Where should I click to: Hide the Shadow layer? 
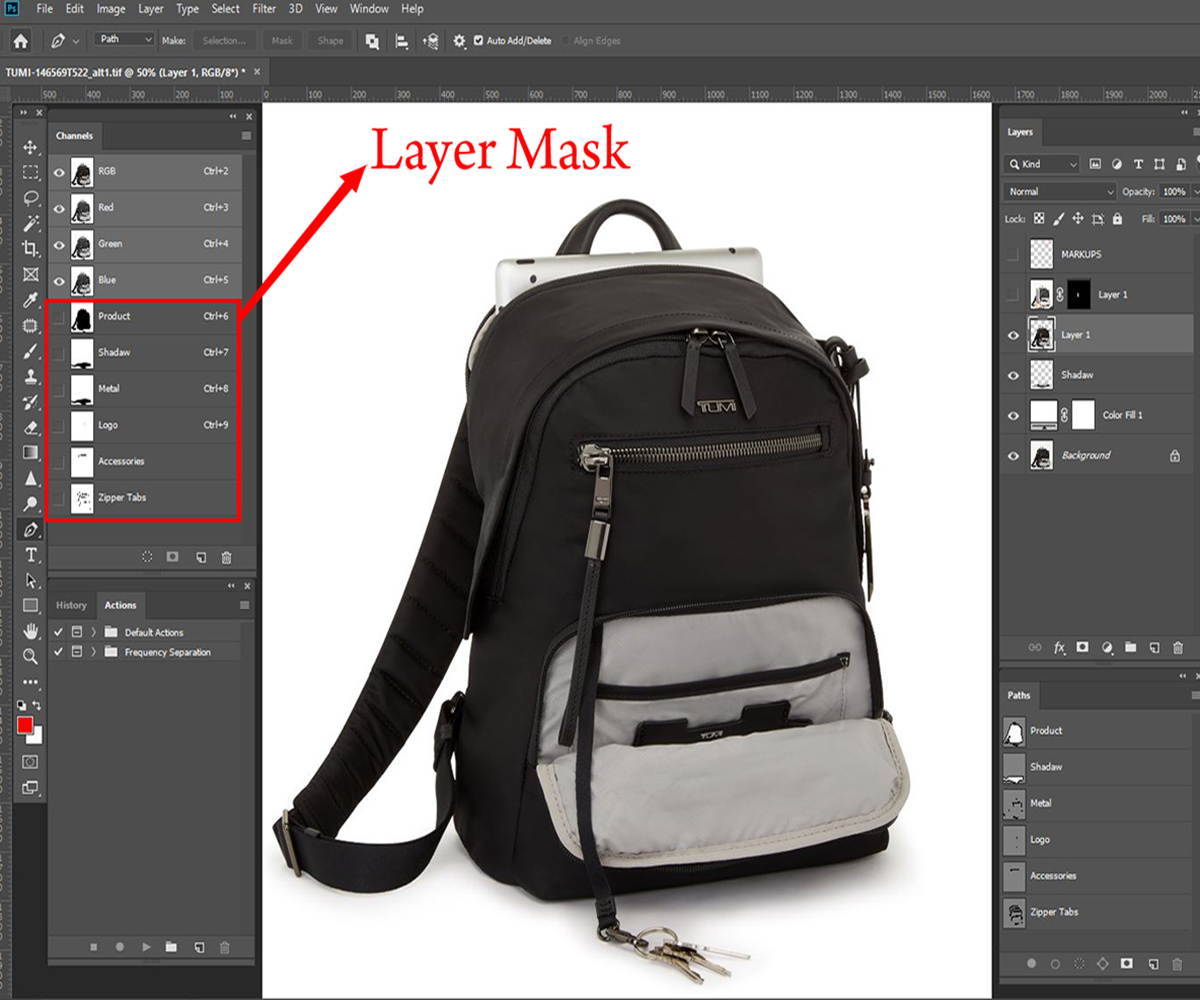(x=1013, y=375)
